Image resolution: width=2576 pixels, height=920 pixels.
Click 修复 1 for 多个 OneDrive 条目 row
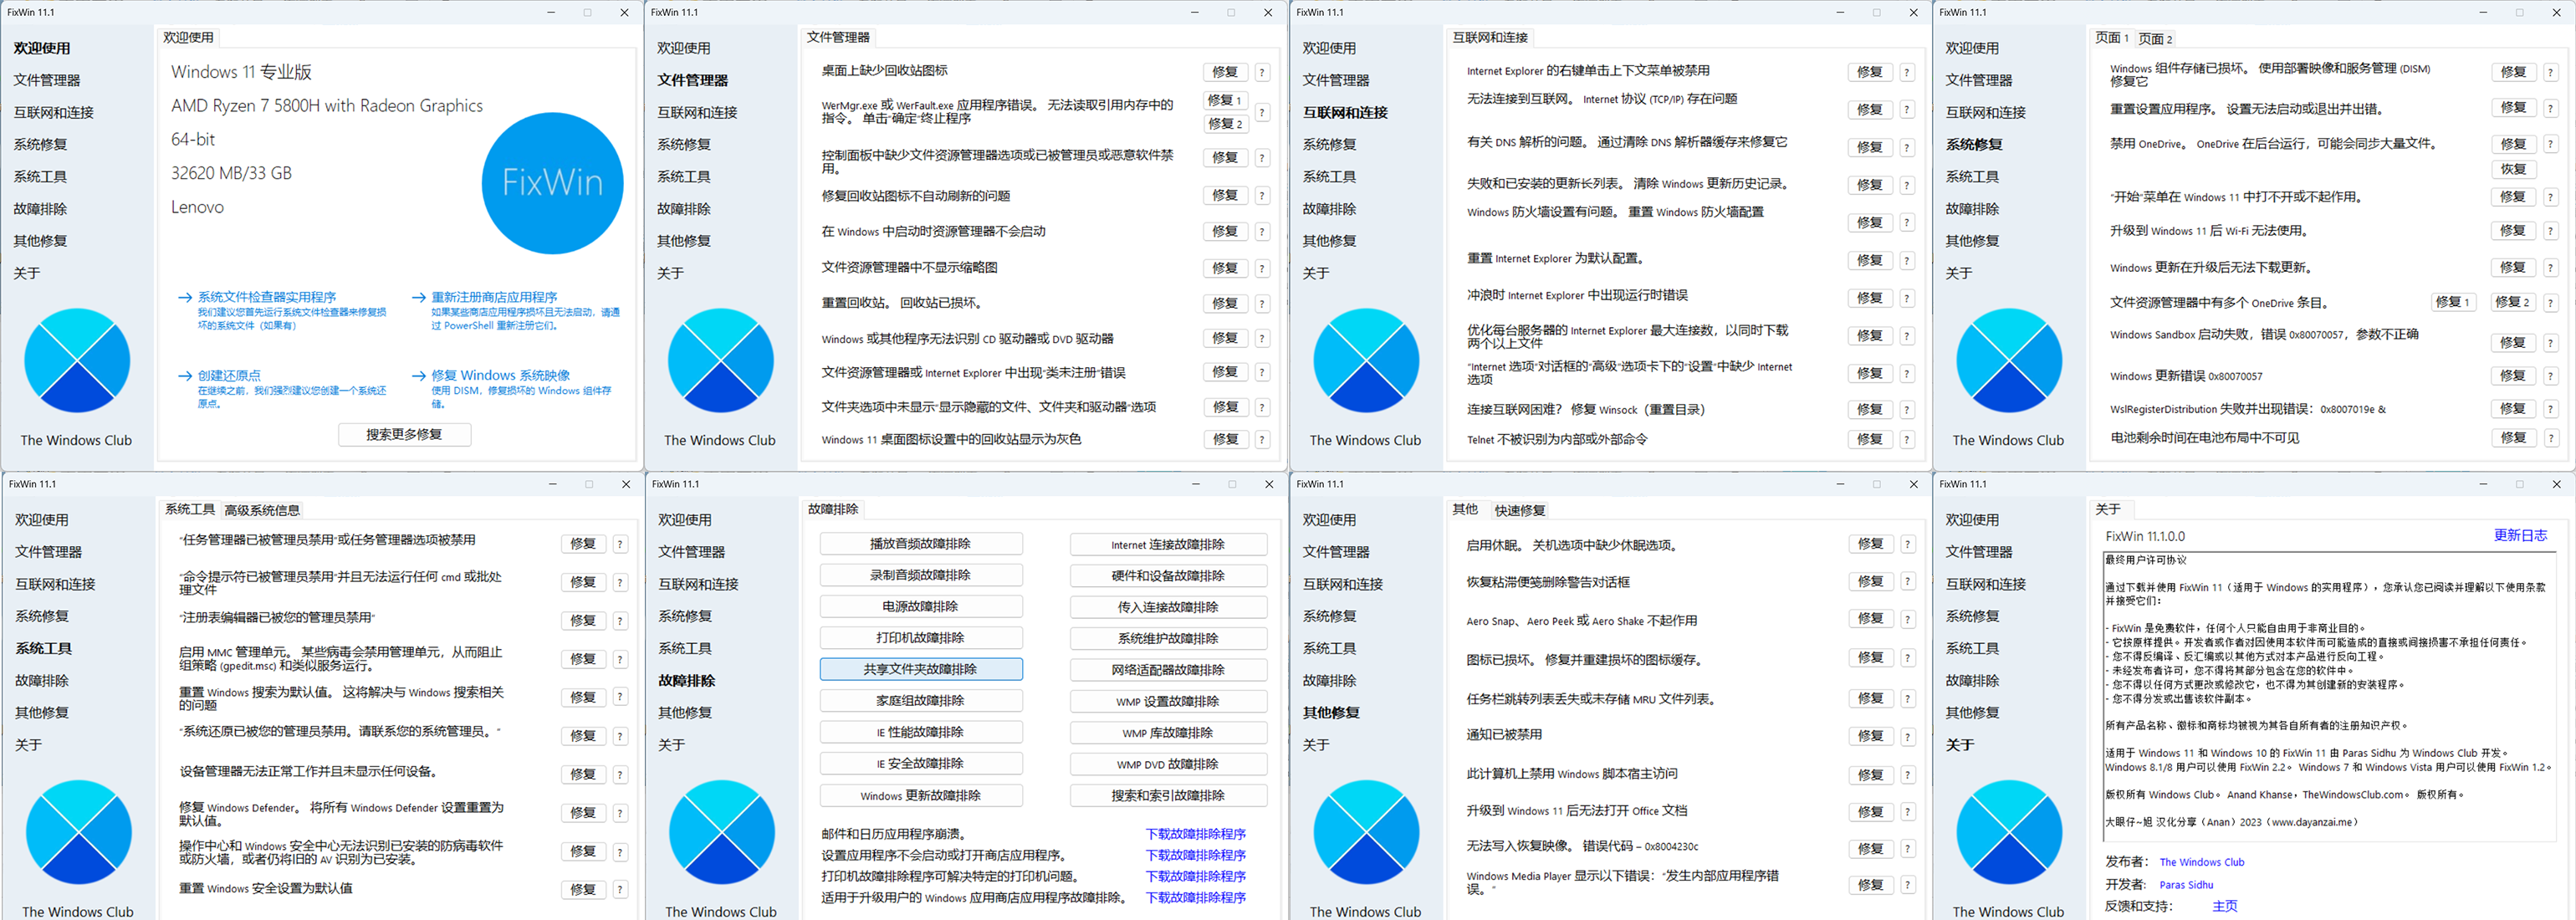click(x=2453, y=302)
